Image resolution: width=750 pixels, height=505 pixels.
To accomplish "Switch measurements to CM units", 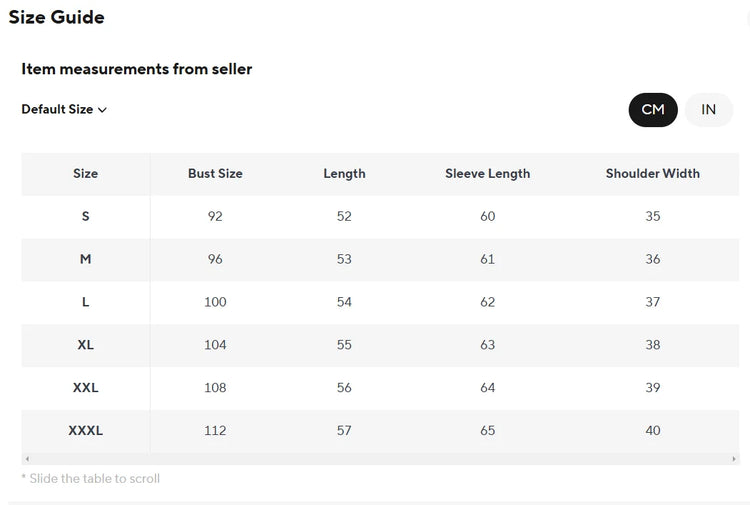I will point(653,110).
